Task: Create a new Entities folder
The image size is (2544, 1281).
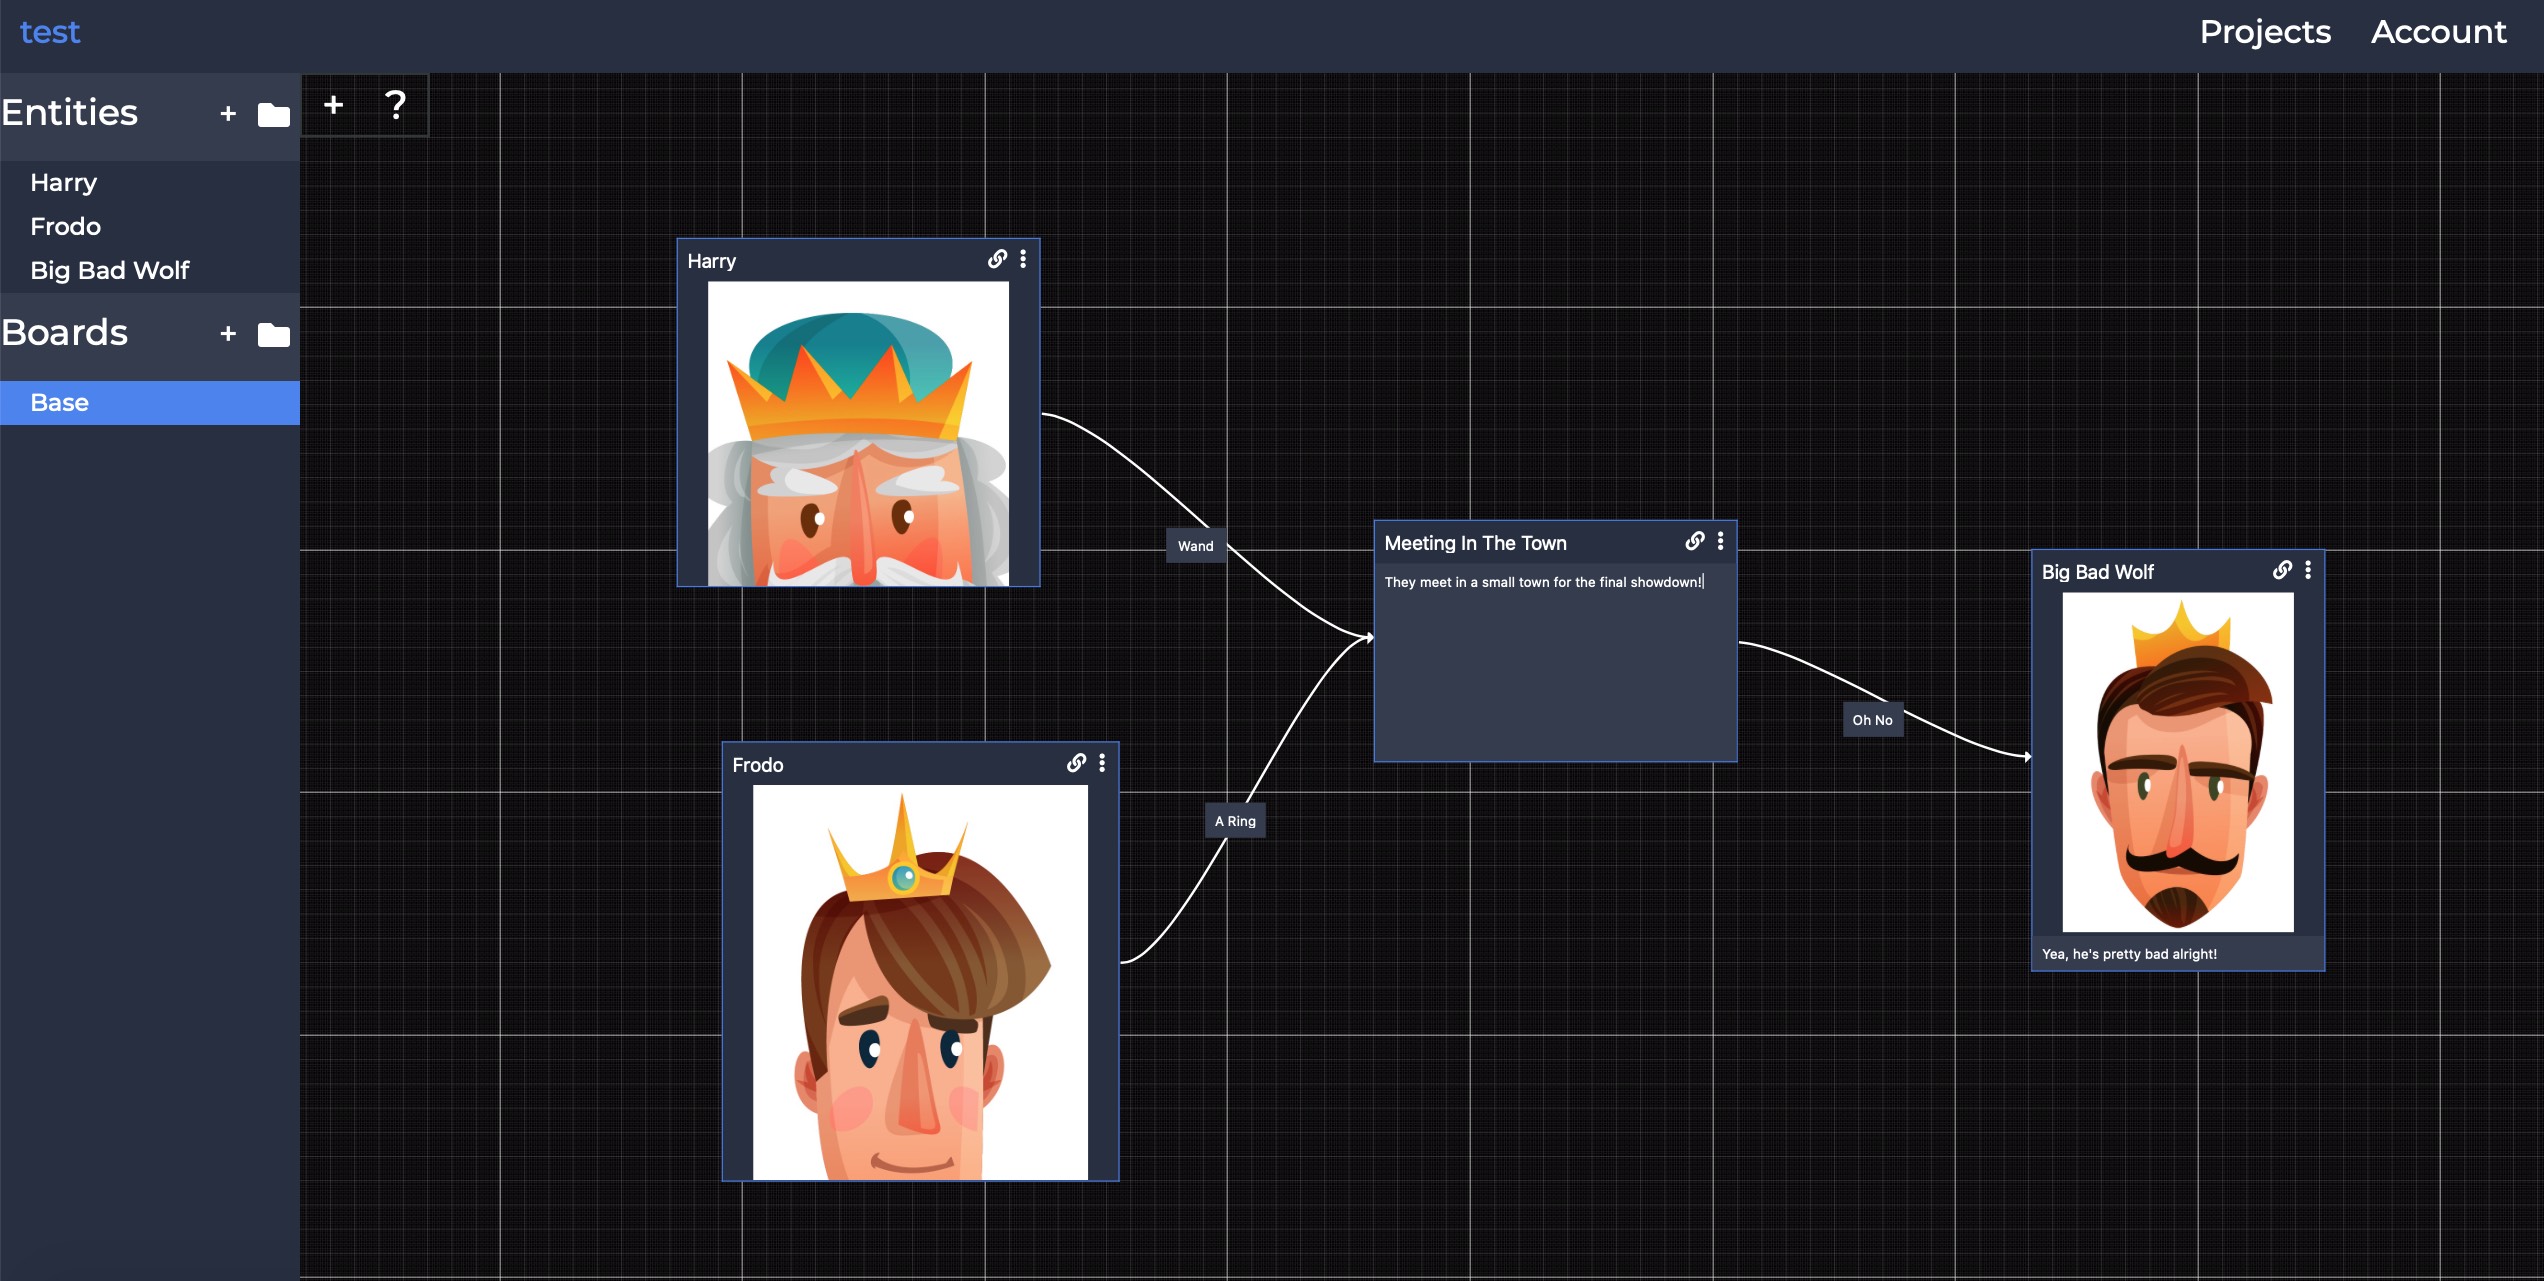Action: (x=273, y=115)
